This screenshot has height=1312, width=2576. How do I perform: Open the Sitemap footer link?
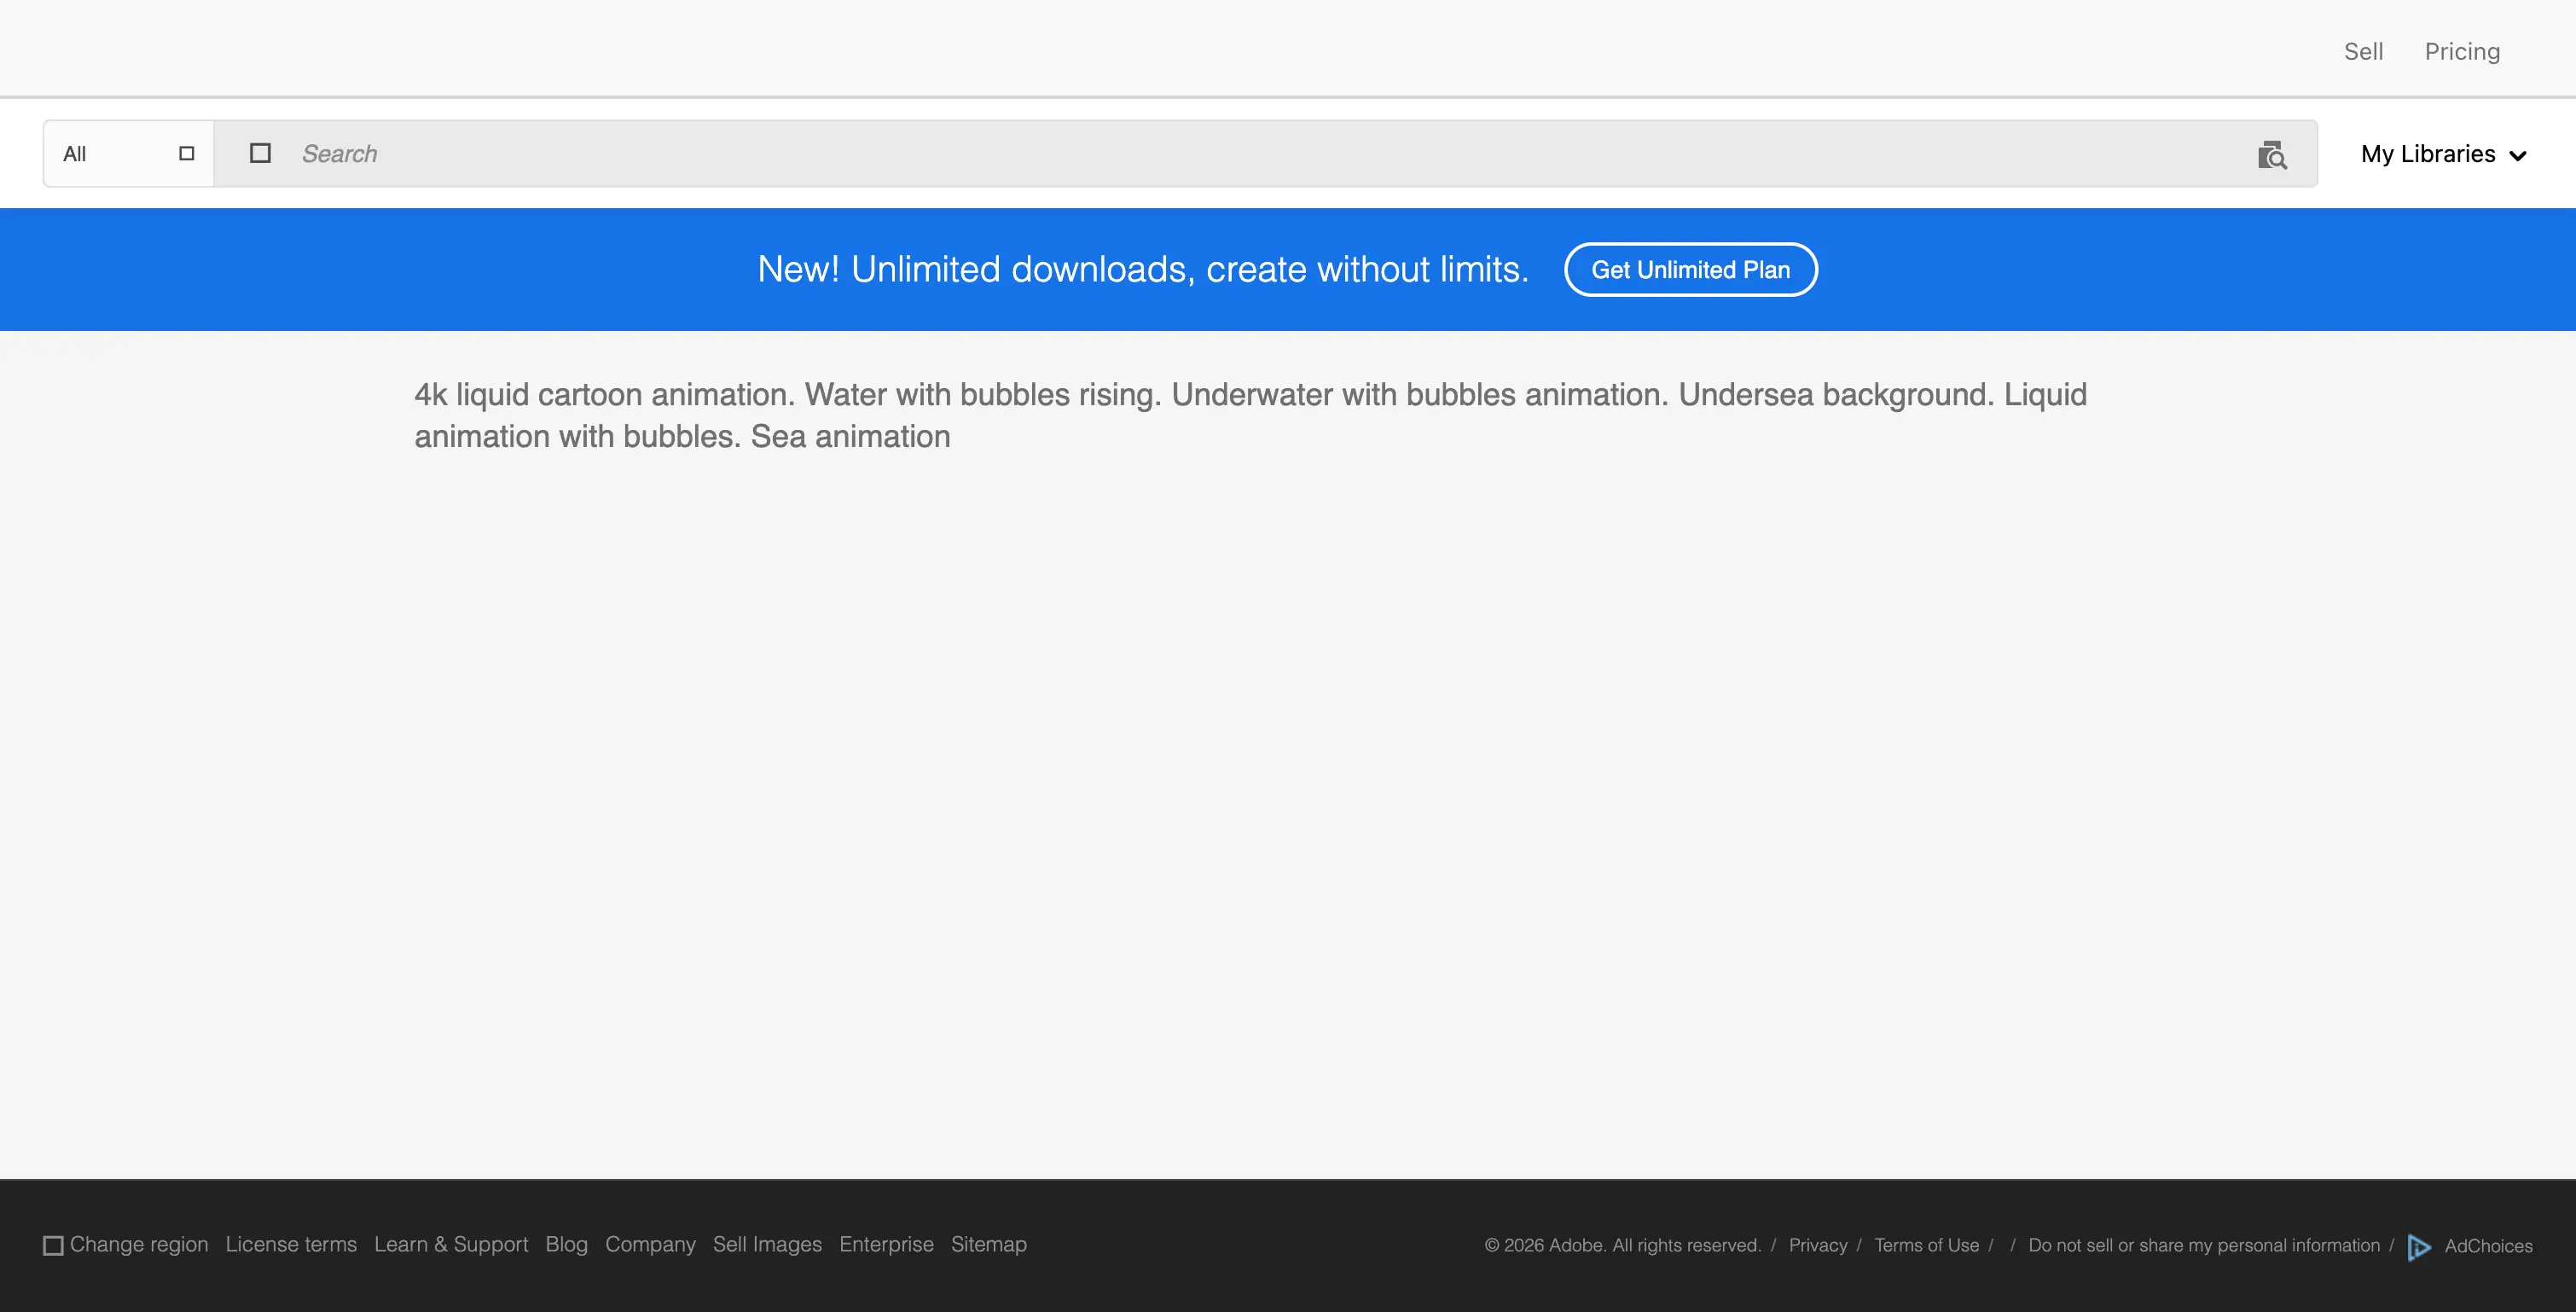pyautogui.click(x=988, y=1244)
